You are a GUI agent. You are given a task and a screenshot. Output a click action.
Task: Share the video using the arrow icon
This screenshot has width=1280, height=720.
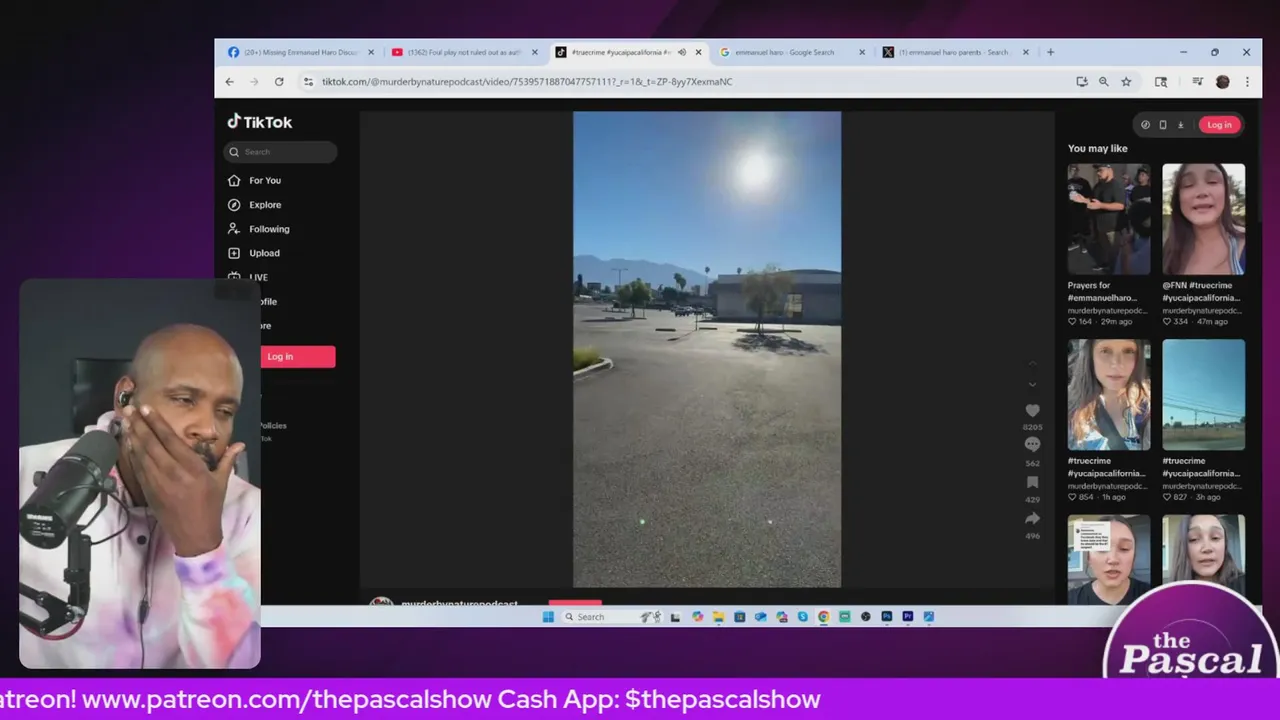pyautogui.click(x=1033, y=518)
